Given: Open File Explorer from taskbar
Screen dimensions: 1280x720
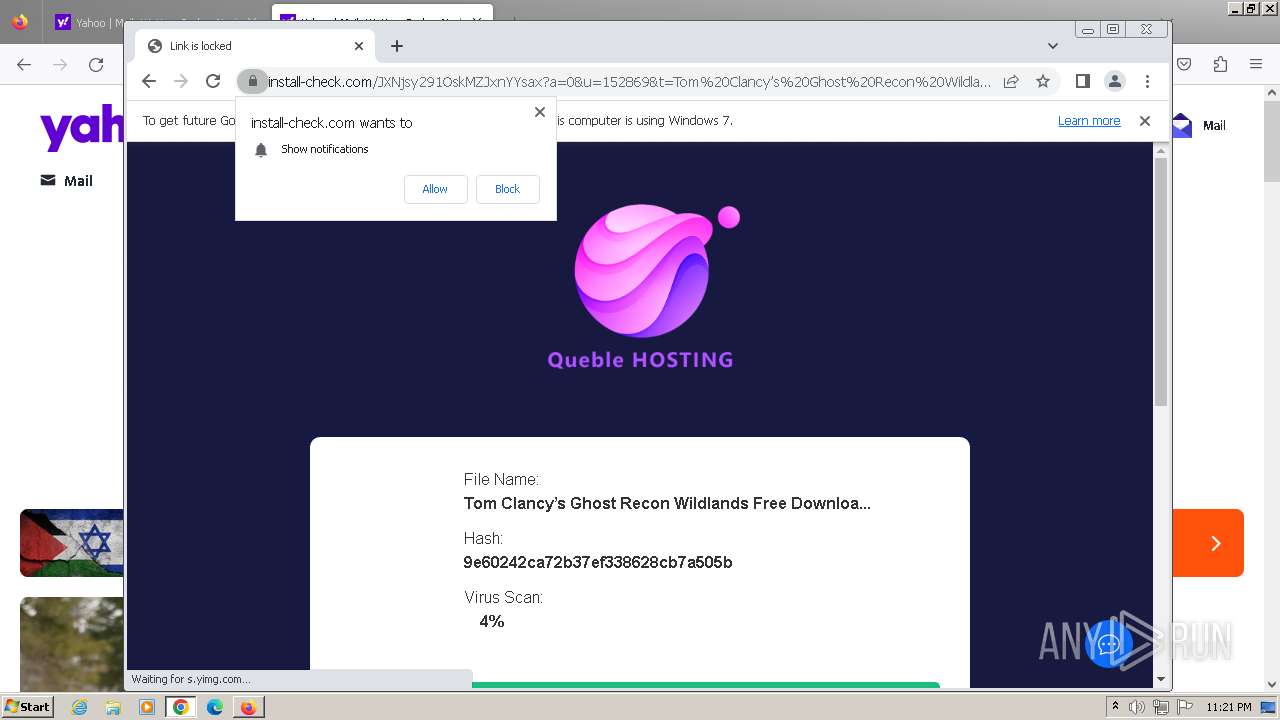Looking at the screenshot, I should pyautogui.click(x=113, y=707).
